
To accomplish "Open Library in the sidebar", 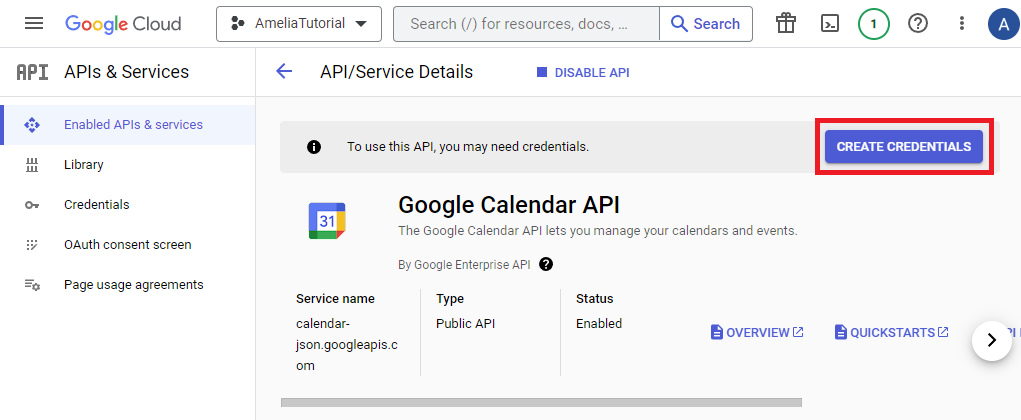I will coord(83,165).
